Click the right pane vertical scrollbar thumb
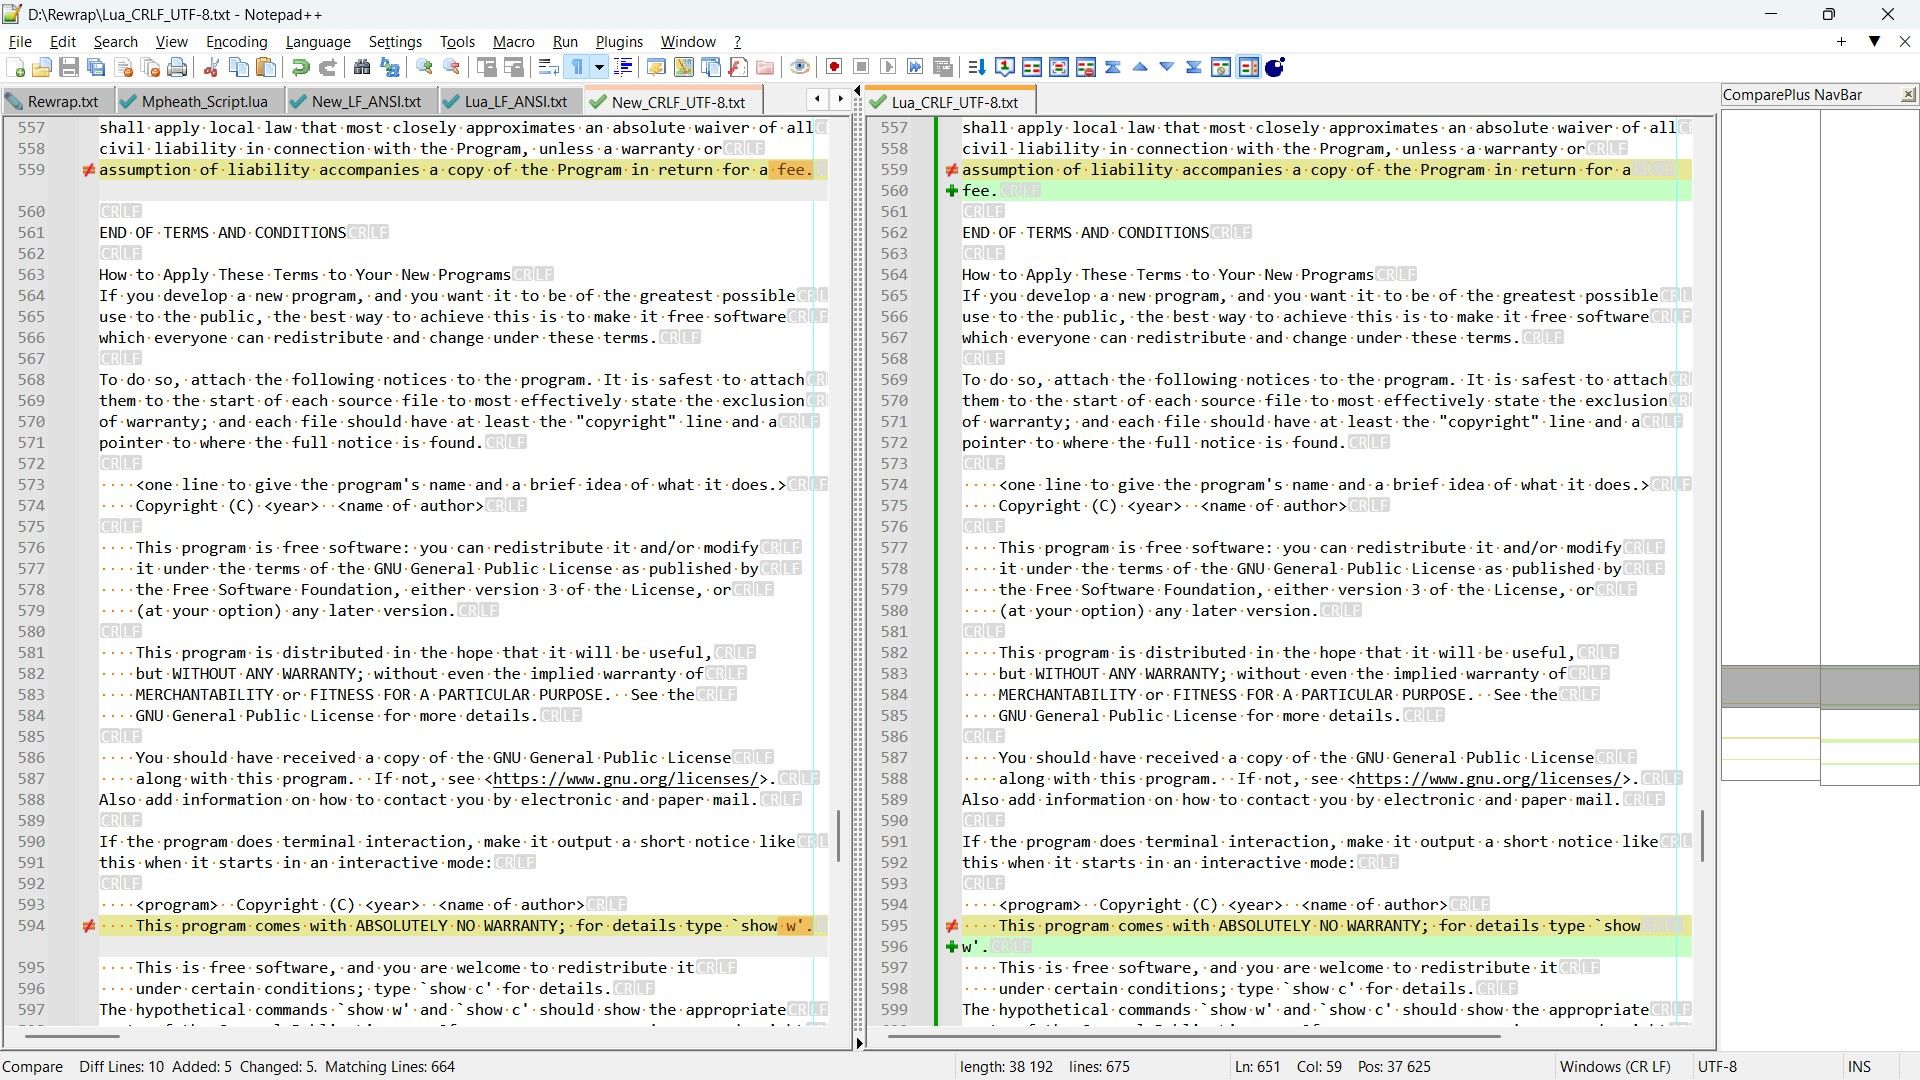 [x=1702, y=836]
